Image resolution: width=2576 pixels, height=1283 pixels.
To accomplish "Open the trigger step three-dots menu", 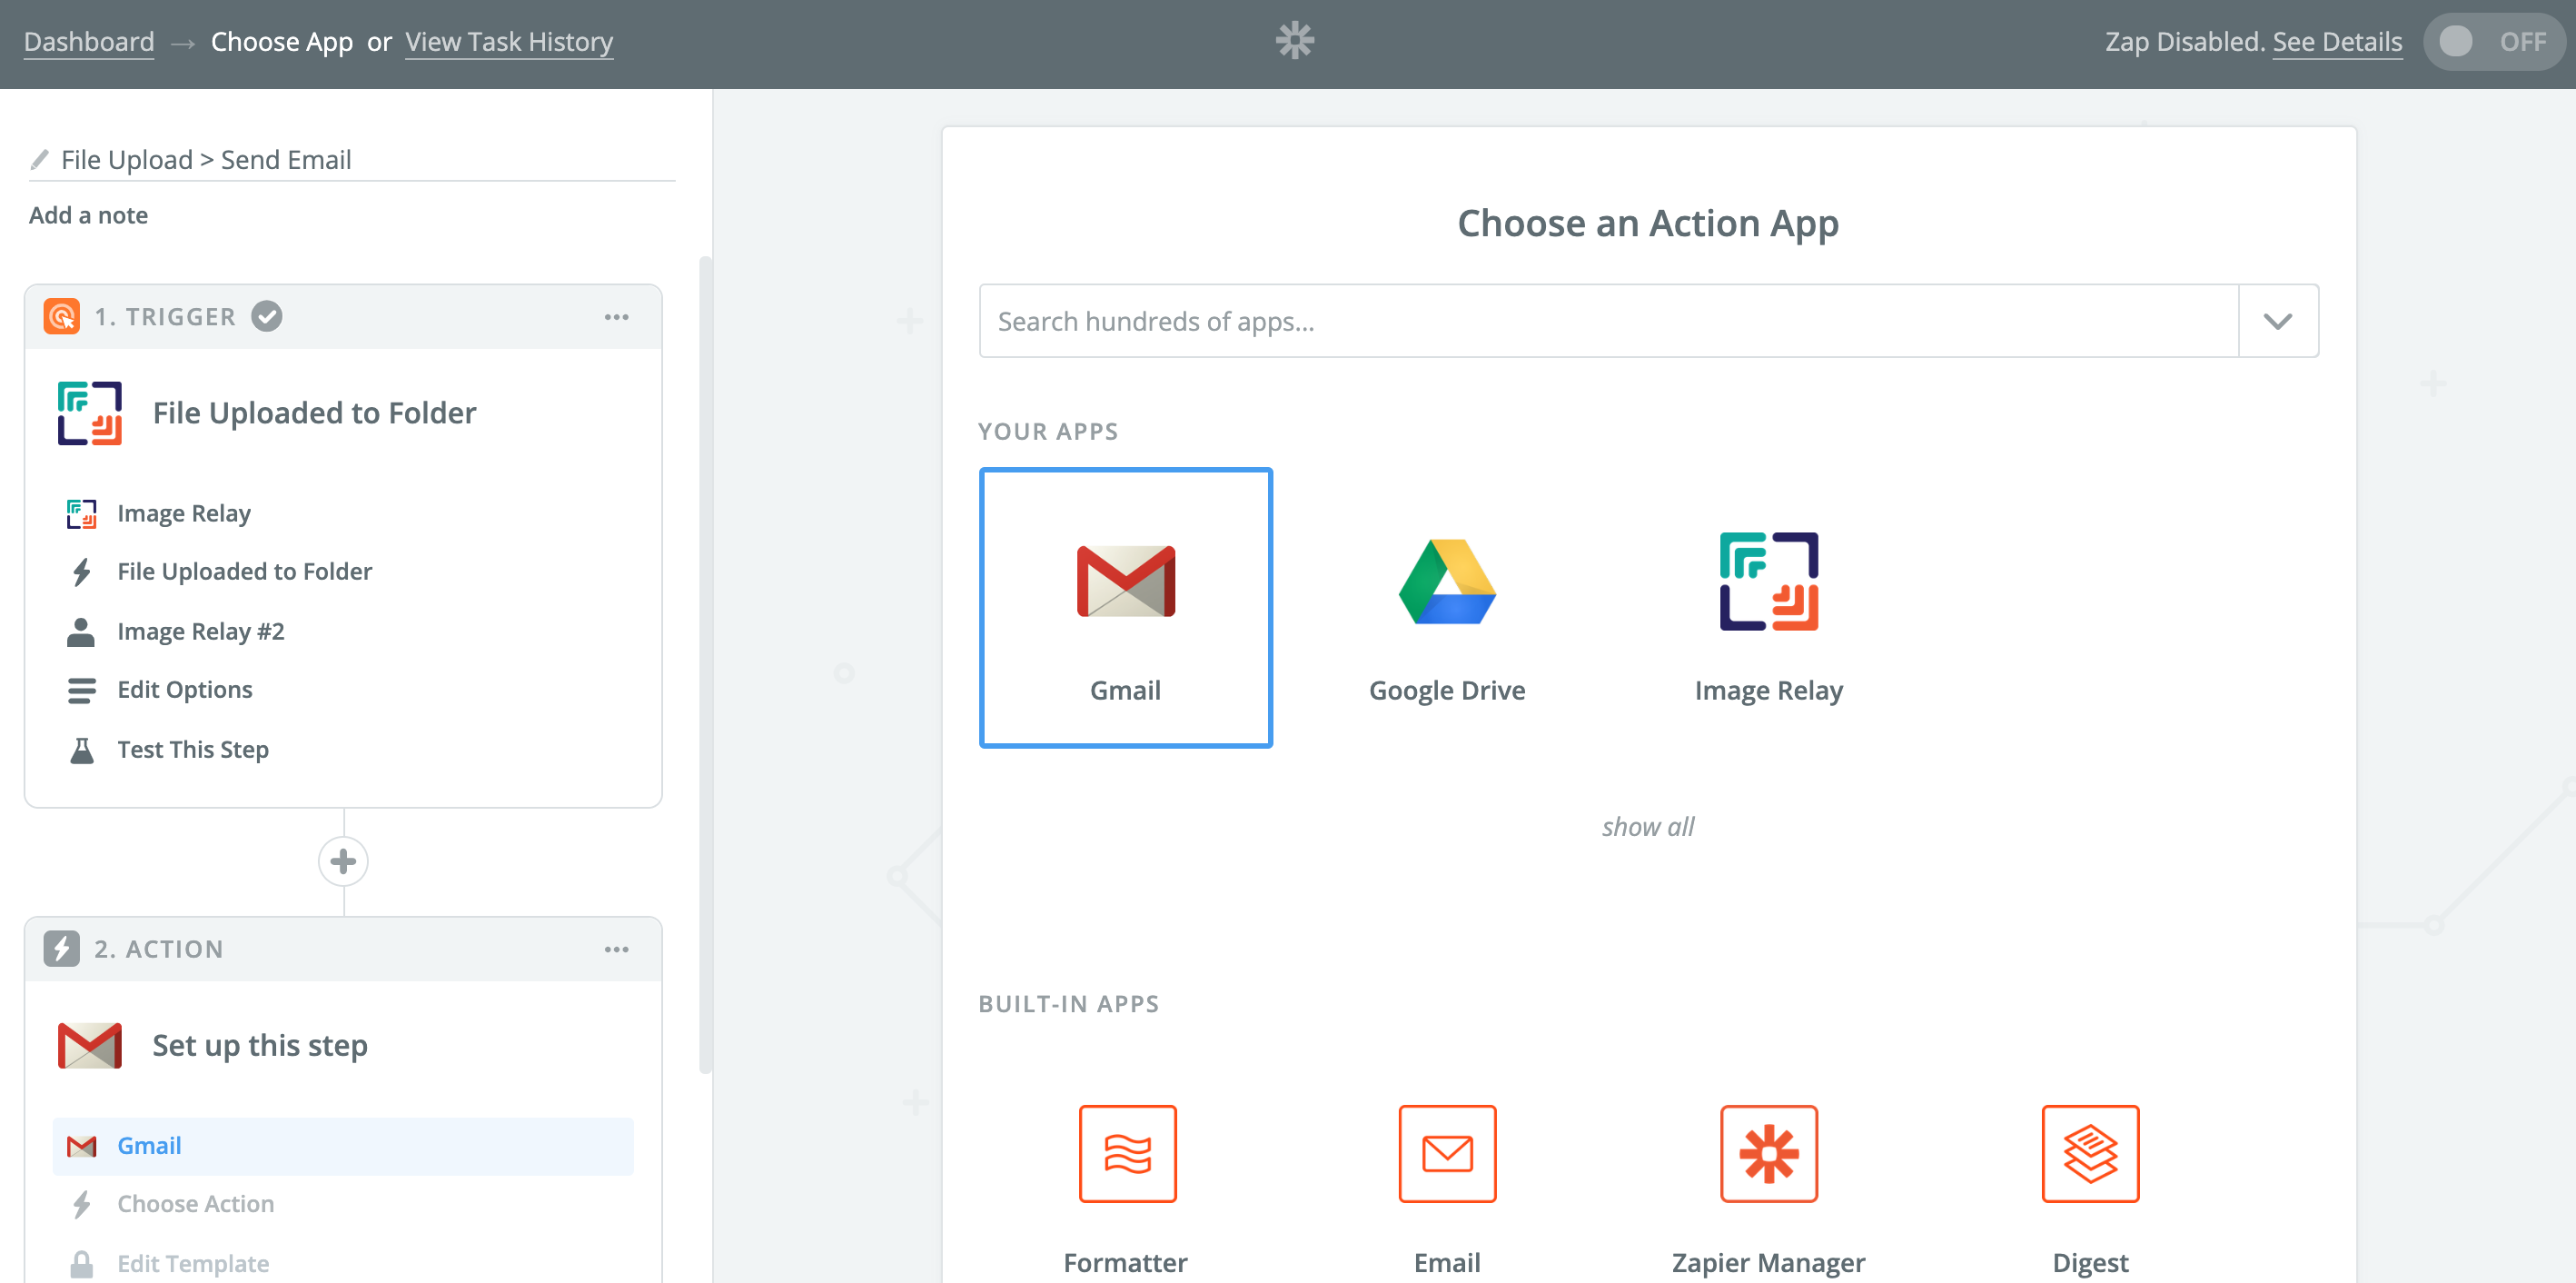I will [x=616, y=317].
